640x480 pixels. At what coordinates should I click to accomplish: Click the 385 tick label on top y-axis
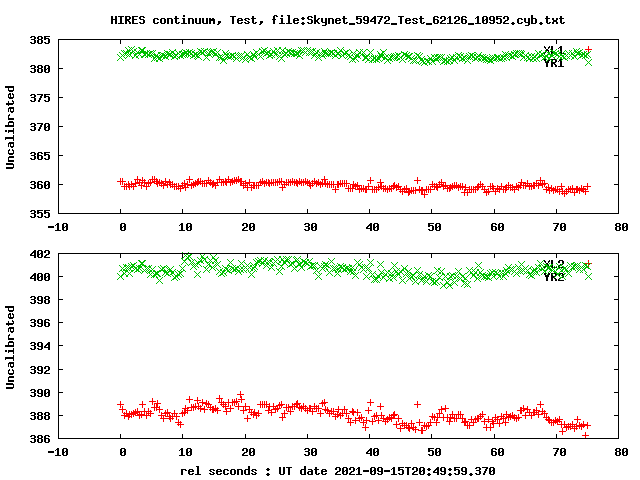click(40, 40)
